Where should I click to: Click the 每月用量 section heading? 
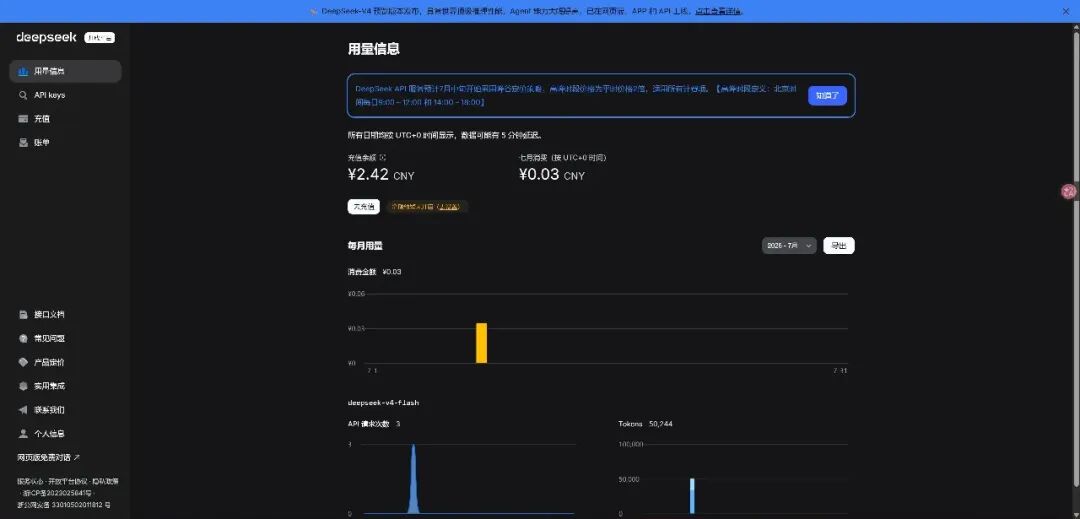coord(365,246)
